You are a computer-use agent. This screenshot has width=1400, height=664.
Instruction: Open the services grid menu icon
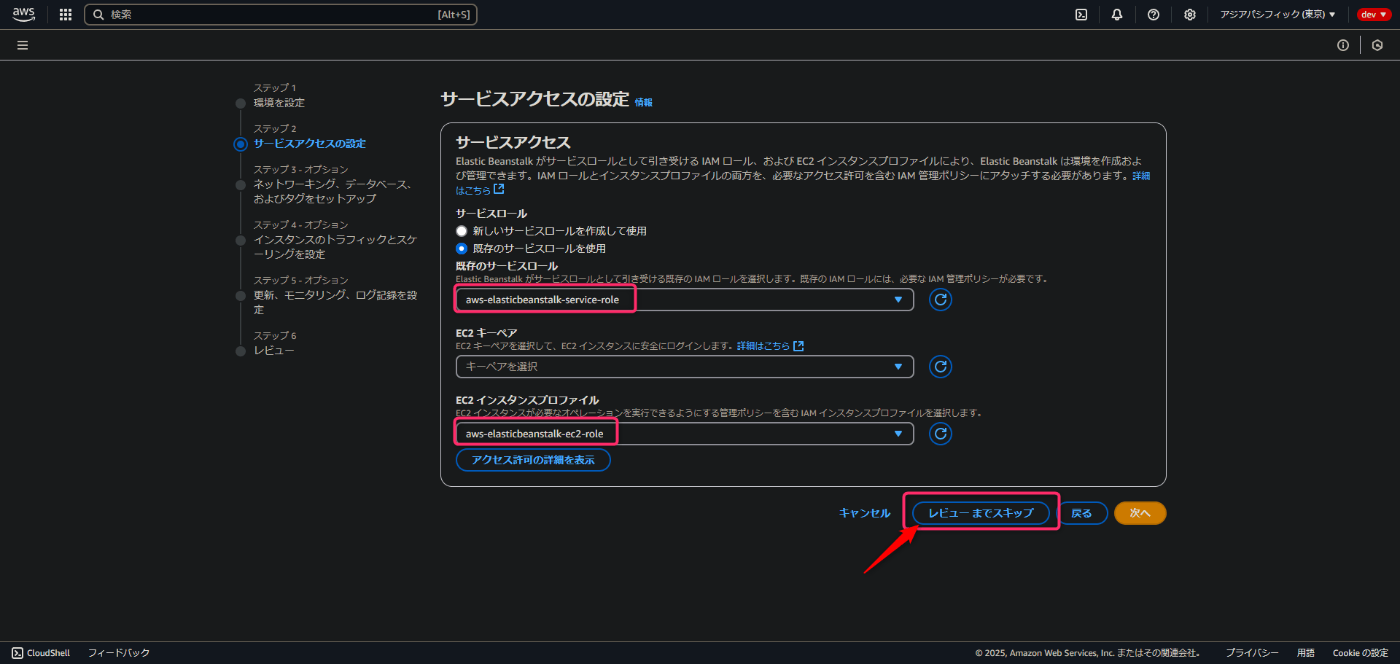65,14
